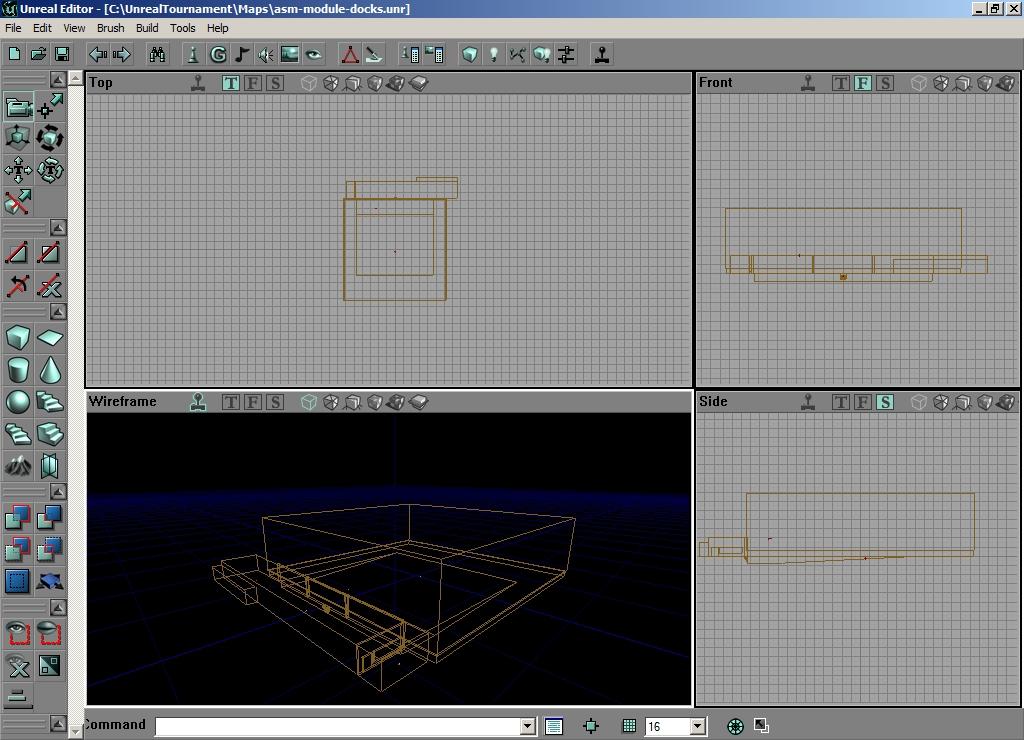Screen dimensions: 1024x740
Task: Choose the Cylinder brush builder
Action: (x=18, y=370)
